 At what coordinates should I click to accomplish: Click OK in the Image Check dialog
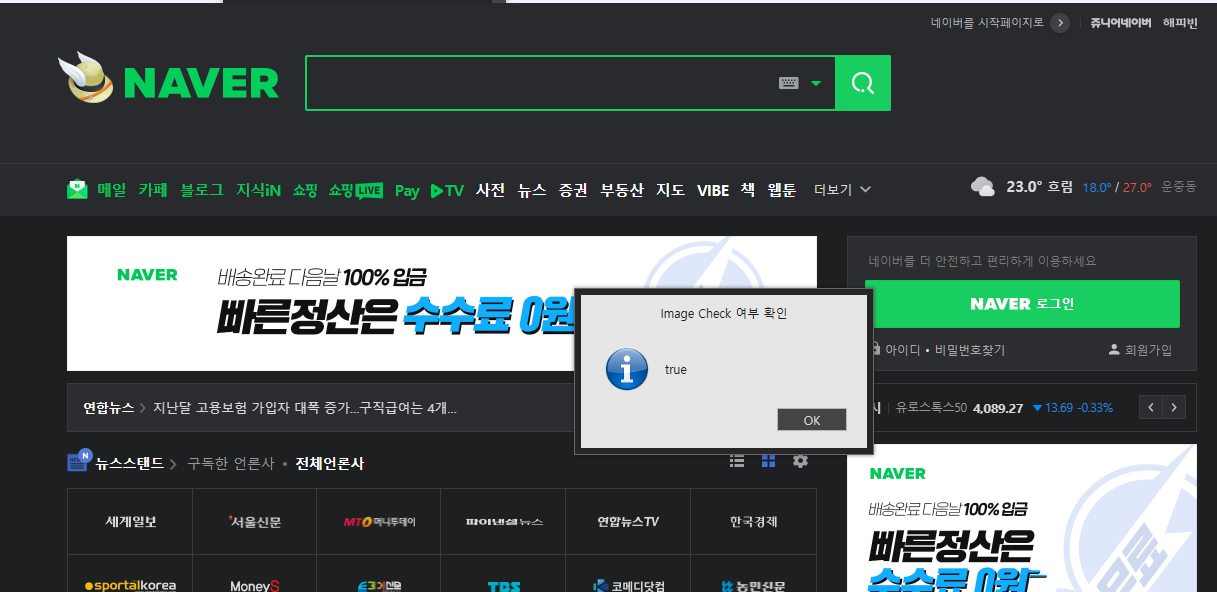812,420
